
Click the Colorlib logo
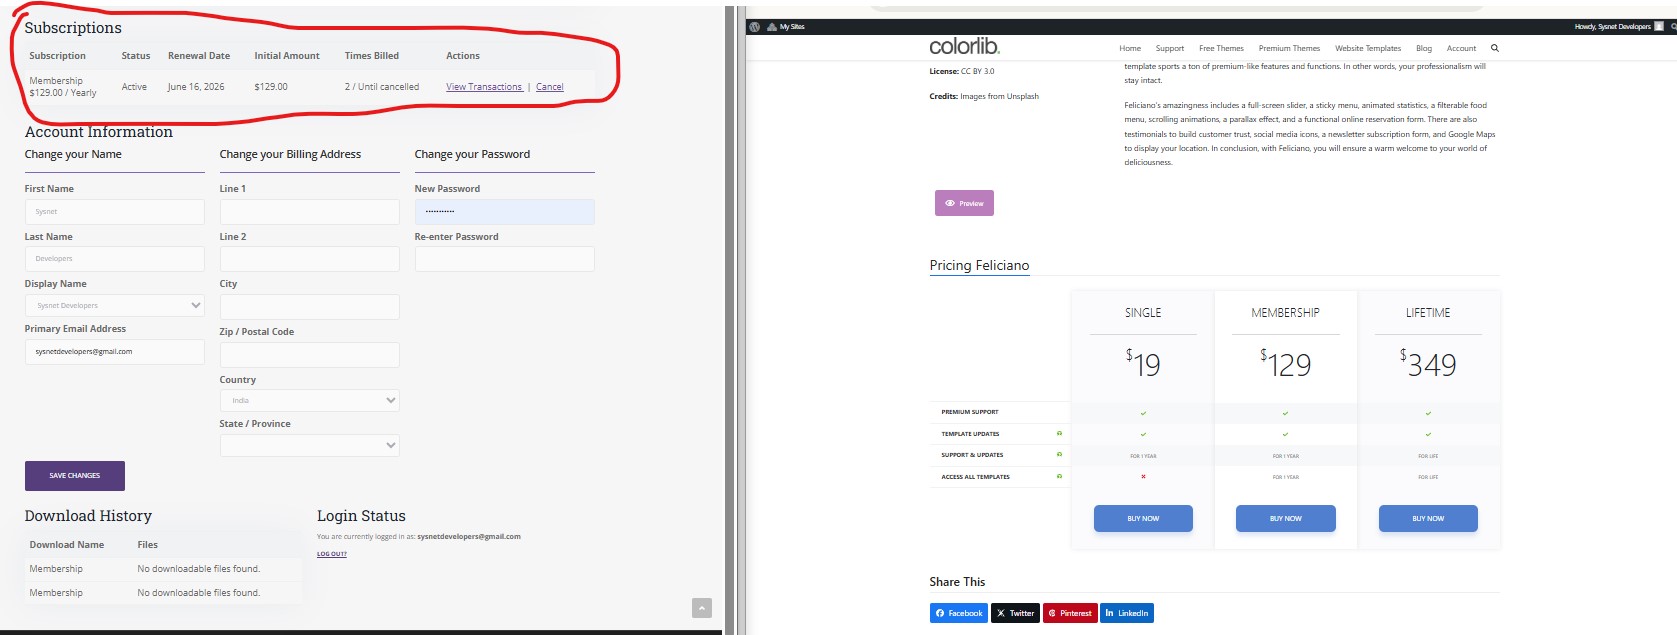964,47
